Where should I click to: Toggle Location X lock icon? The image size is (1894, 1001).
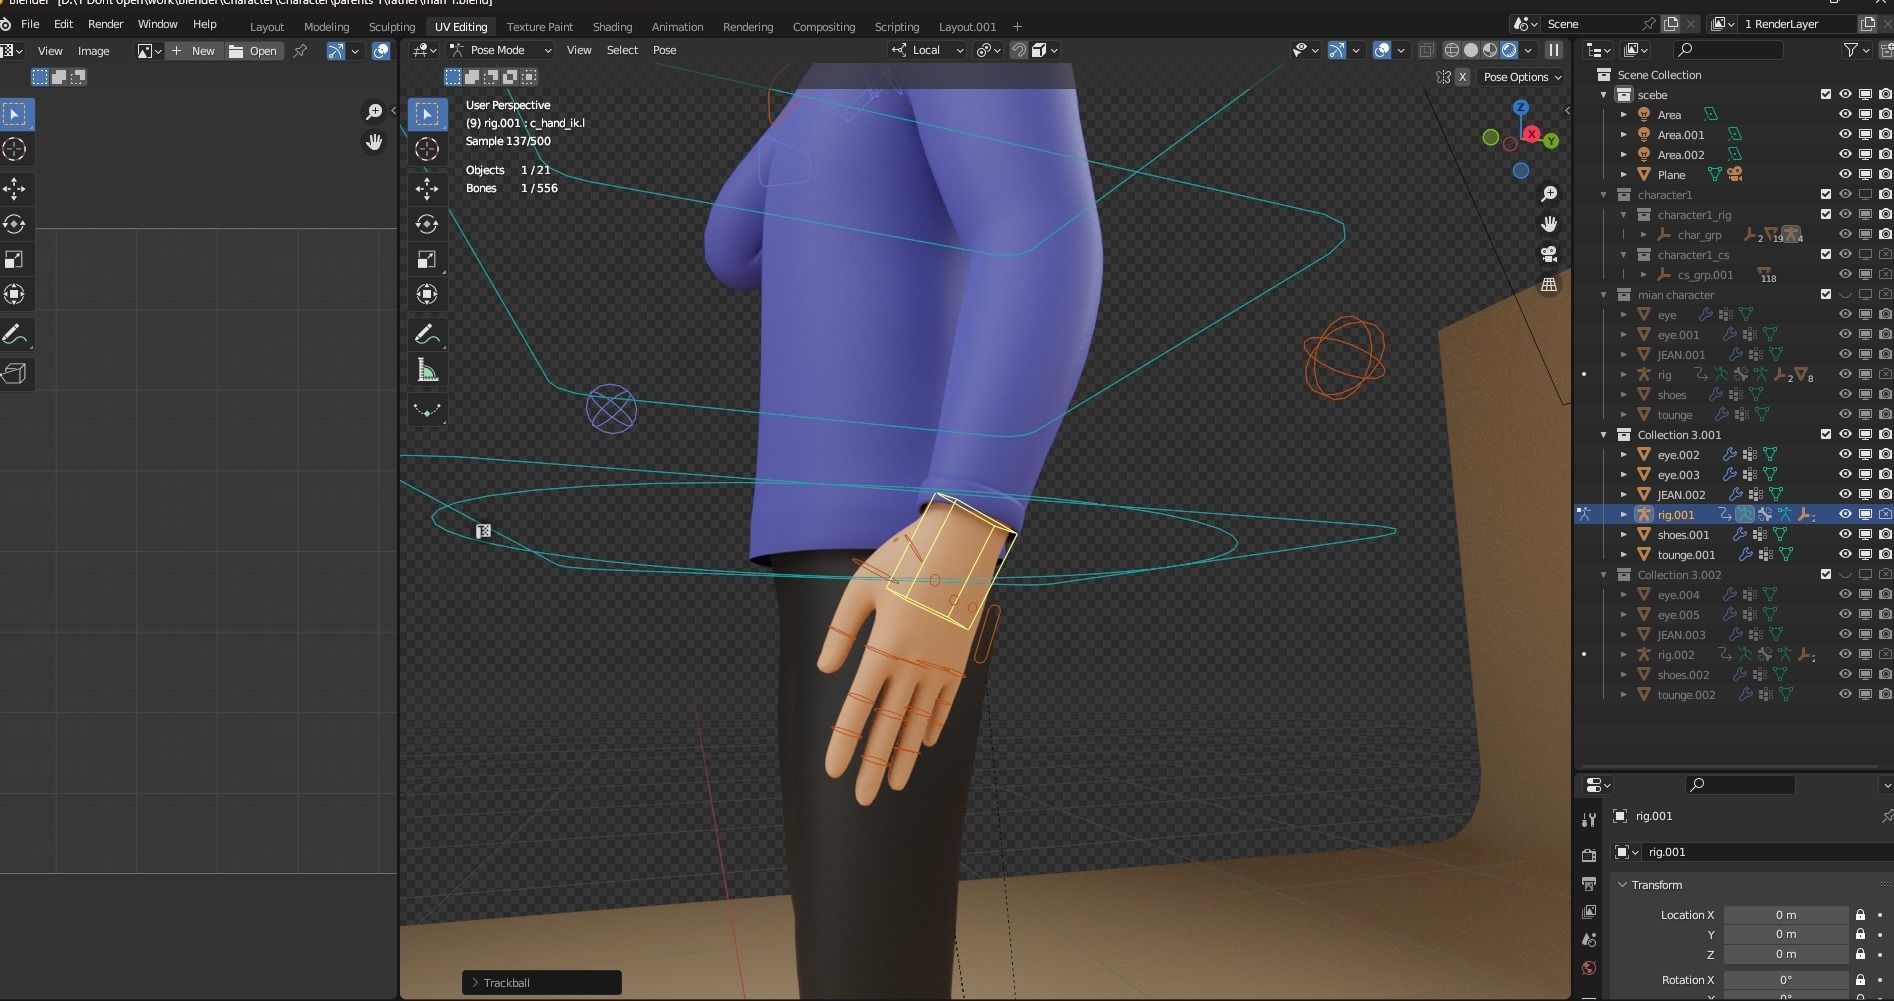click(1860, 915)
